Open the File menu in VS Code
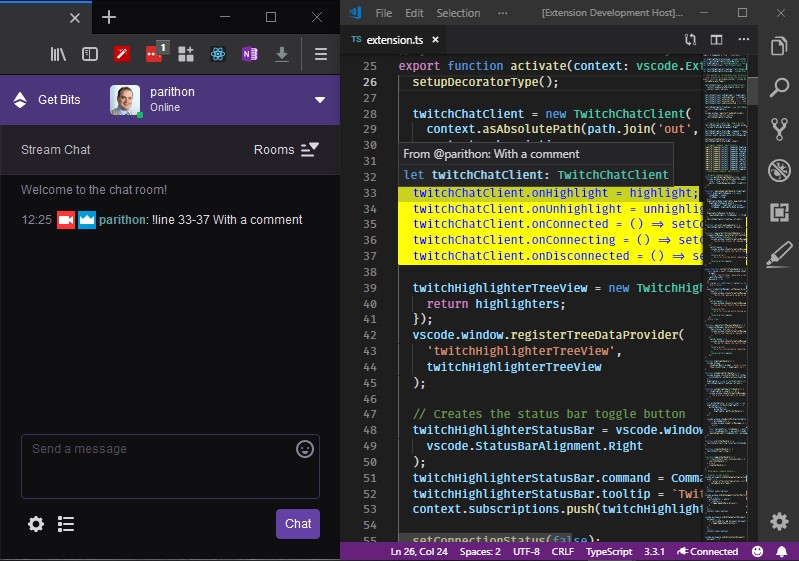This screenshot has width=799, height=561. (x=384, y=13)
